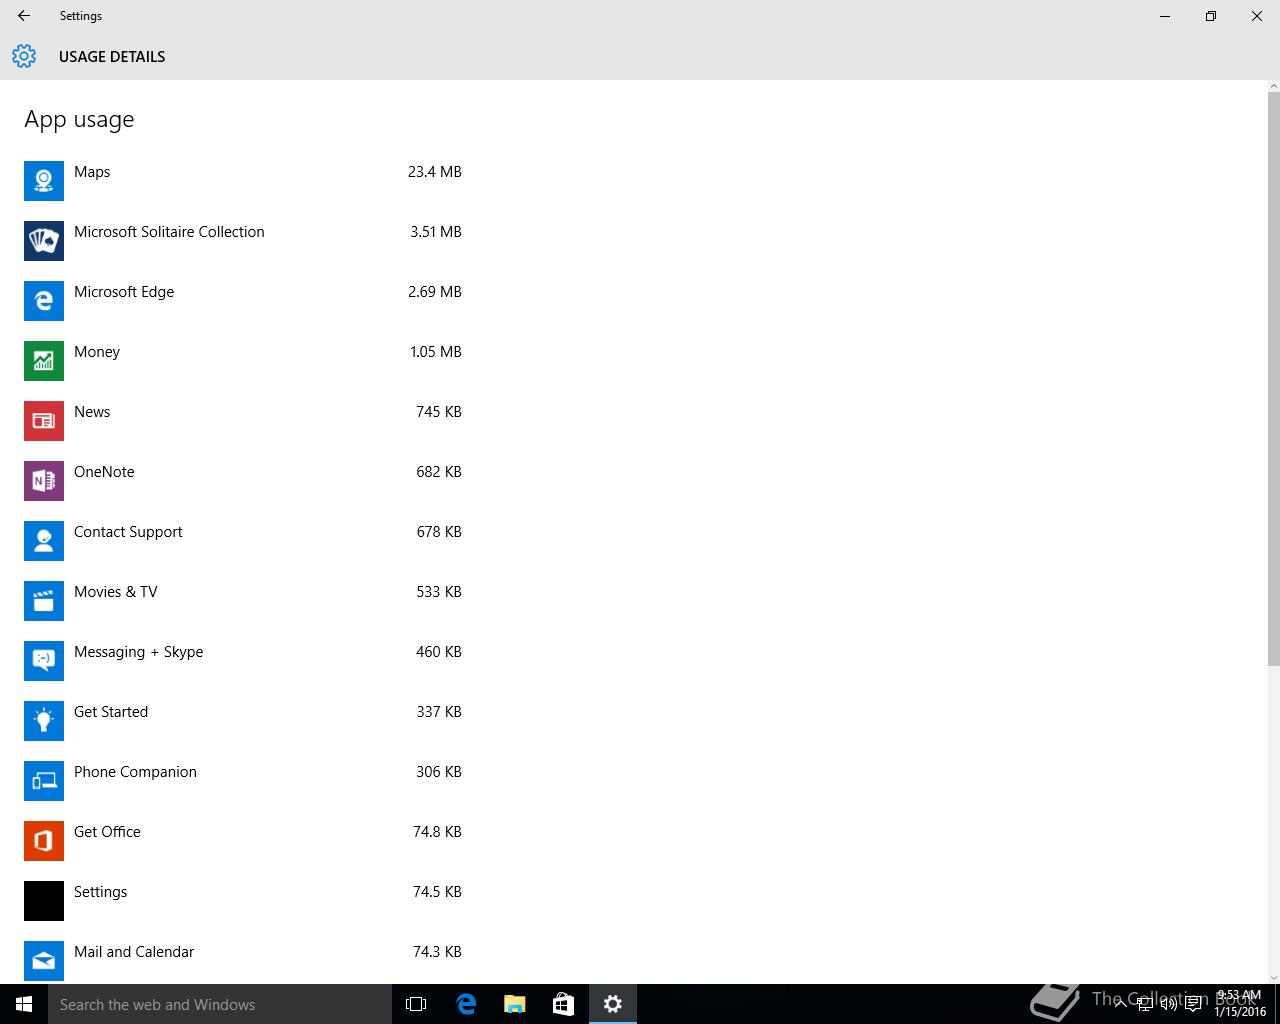Select the Mail and Calendar label

click(x=134, y=952)
